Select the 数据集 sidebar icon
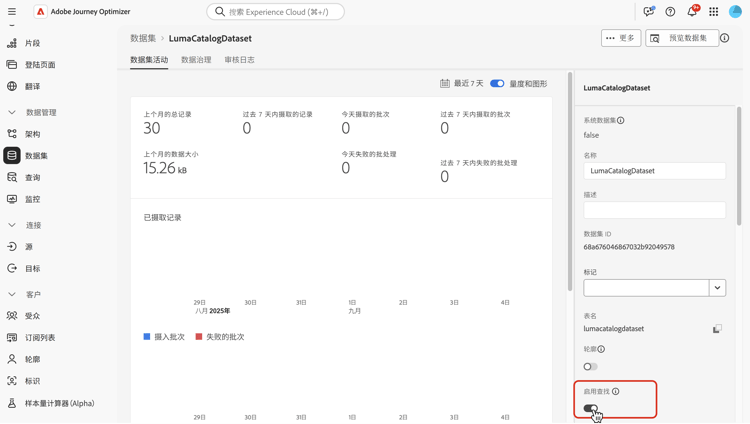The image size is (750, 424). 12,156
